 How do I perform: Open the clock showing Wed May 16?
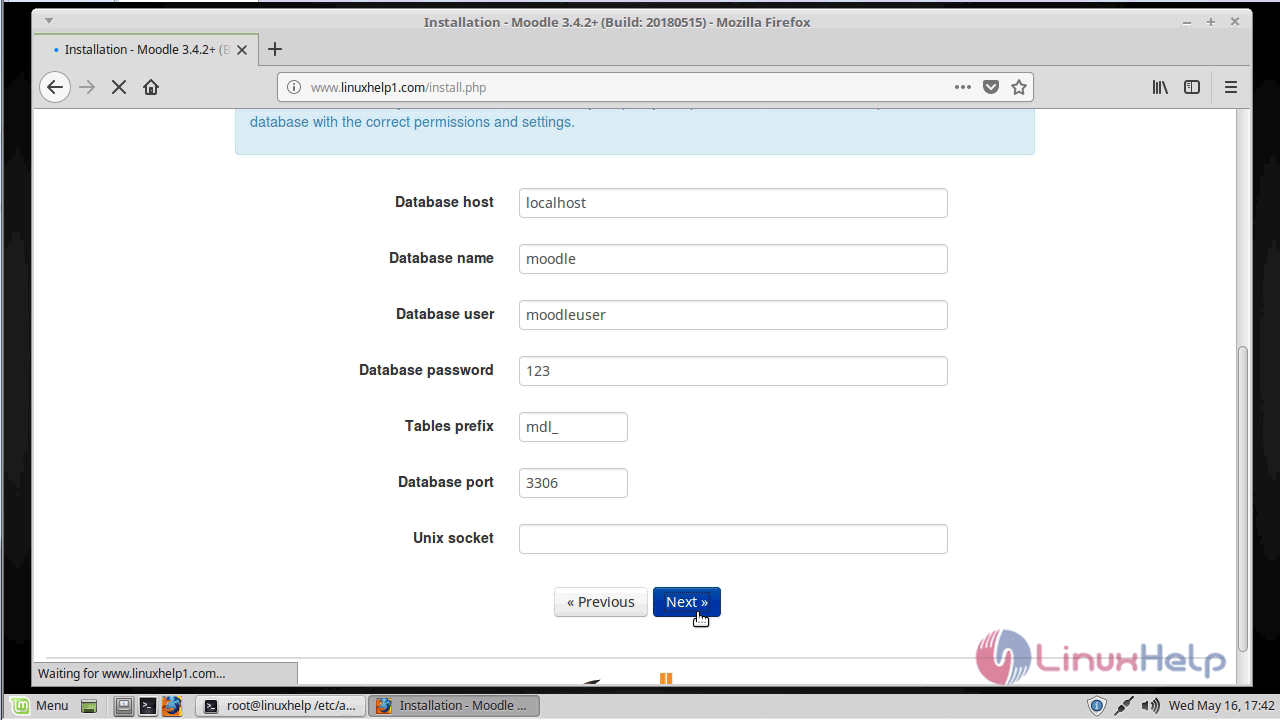tap(1222, 706)
